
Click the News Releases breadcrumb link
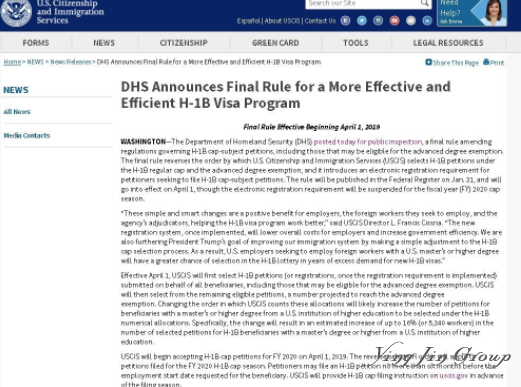pos(71,62)
